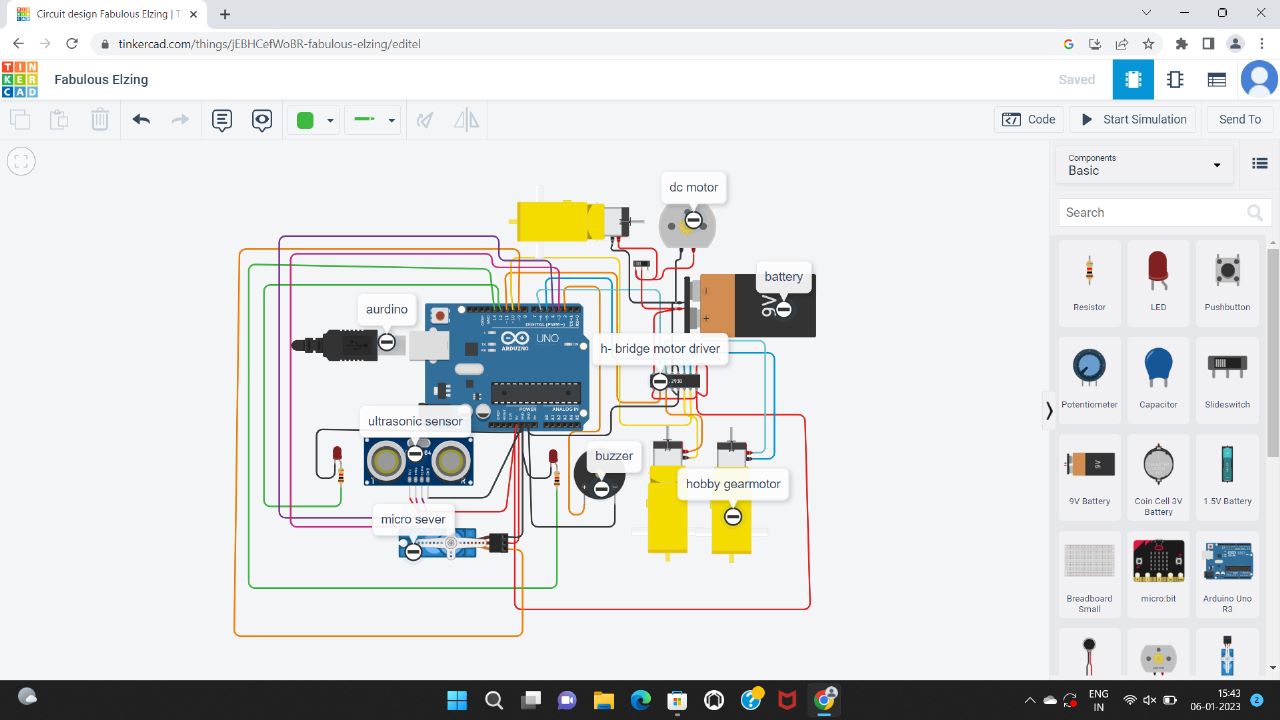This screenshot has height=720, width=1280.
Task: Bookmark this page star icon
Action: click(1148, 44)
